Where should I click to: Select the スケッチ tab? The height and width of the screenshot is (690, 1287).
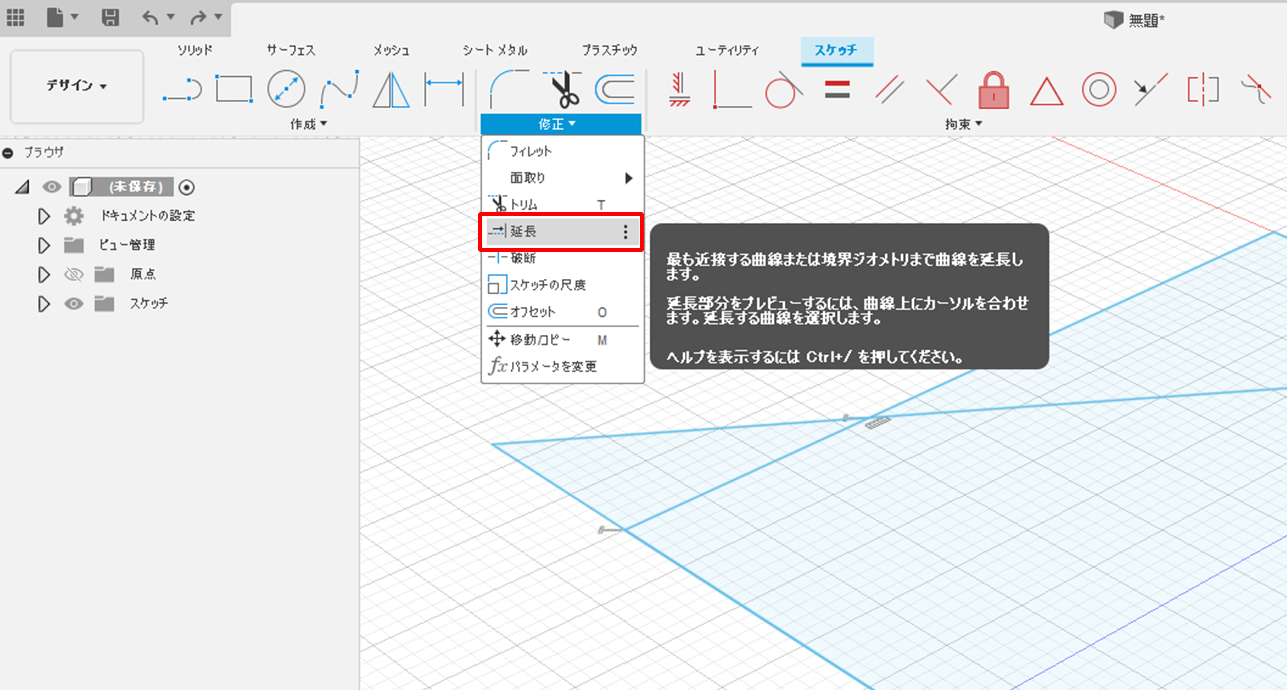[x=837, y=50]
